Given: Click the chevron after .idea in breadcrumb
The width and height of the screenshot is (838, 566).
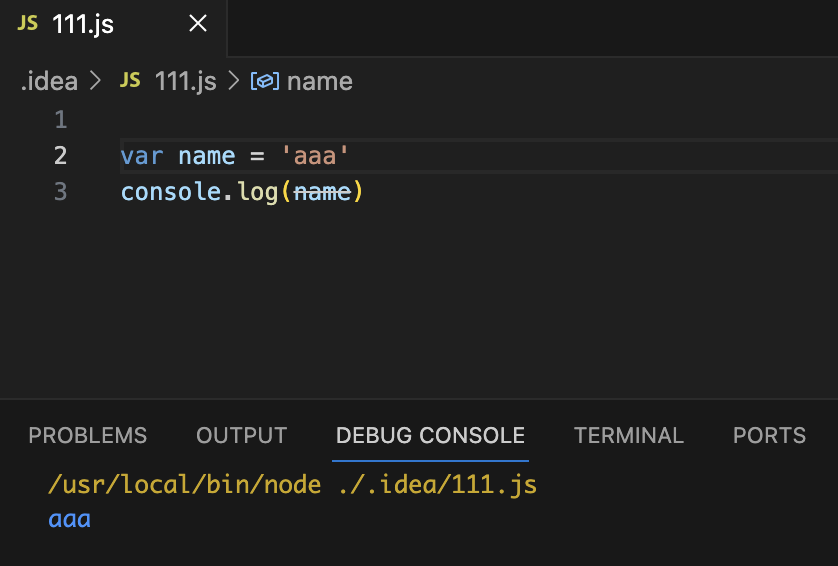Looking at the screenshot, I should 96,81.
